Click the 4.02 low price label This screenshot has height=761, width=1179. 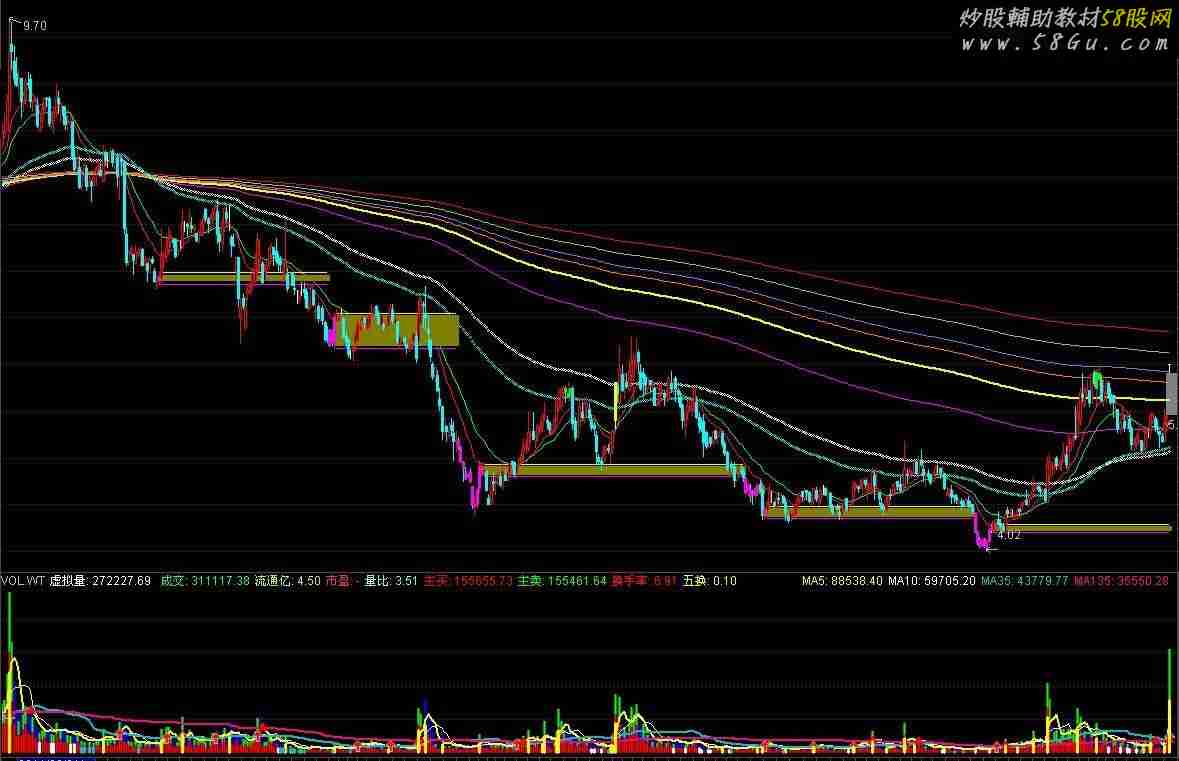(x=1009, y=535)
